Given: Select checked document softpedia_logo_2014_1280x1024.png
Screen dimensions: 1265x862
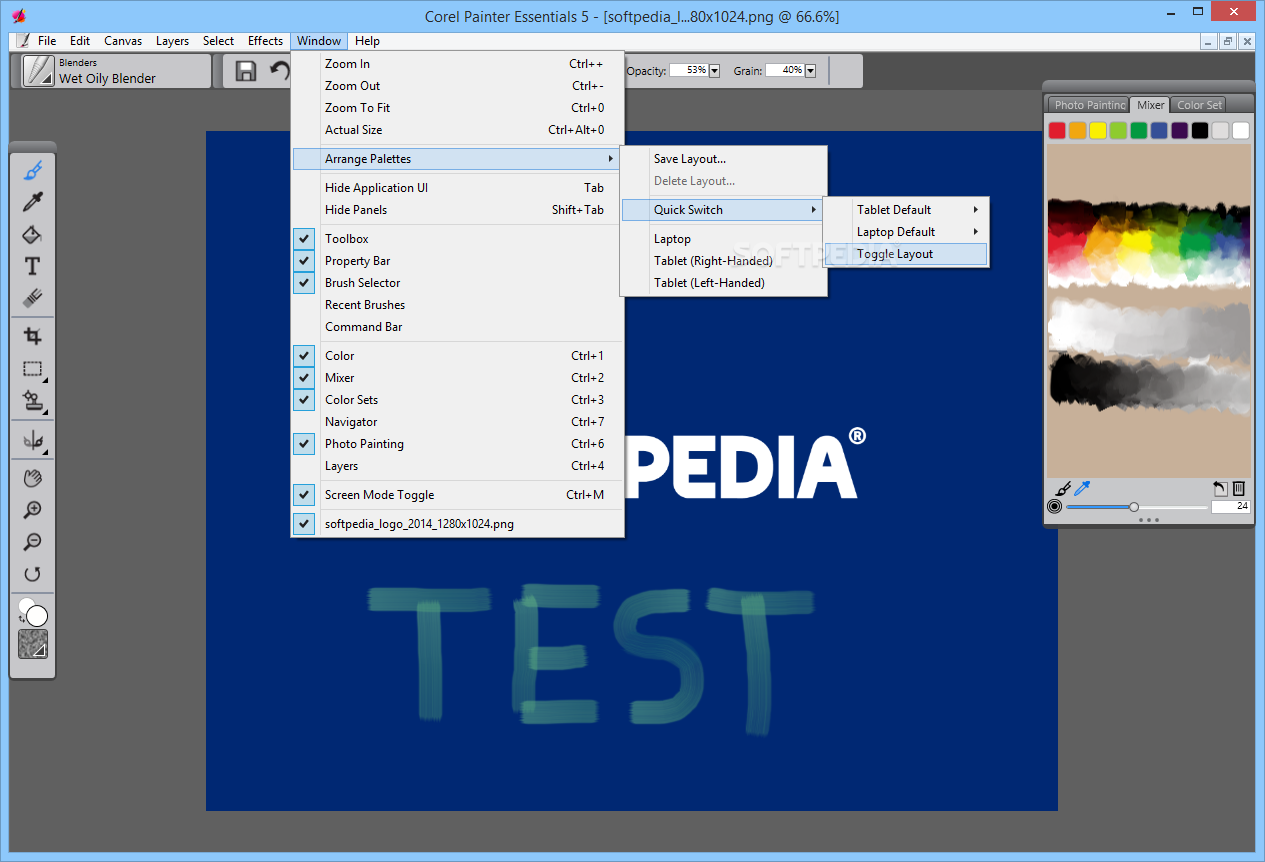Looking at the screenshot, I should click(x=457, y=524).
